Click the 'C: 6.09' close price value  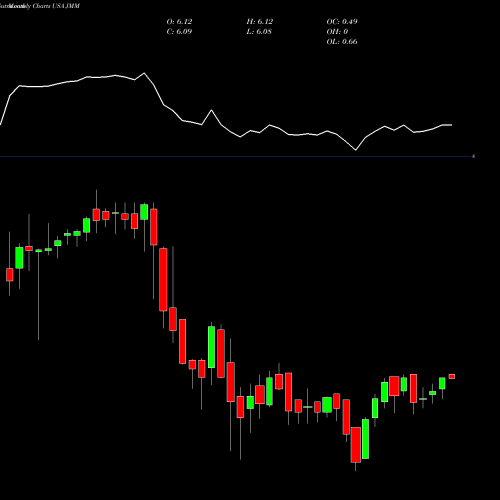pos(179,31)
